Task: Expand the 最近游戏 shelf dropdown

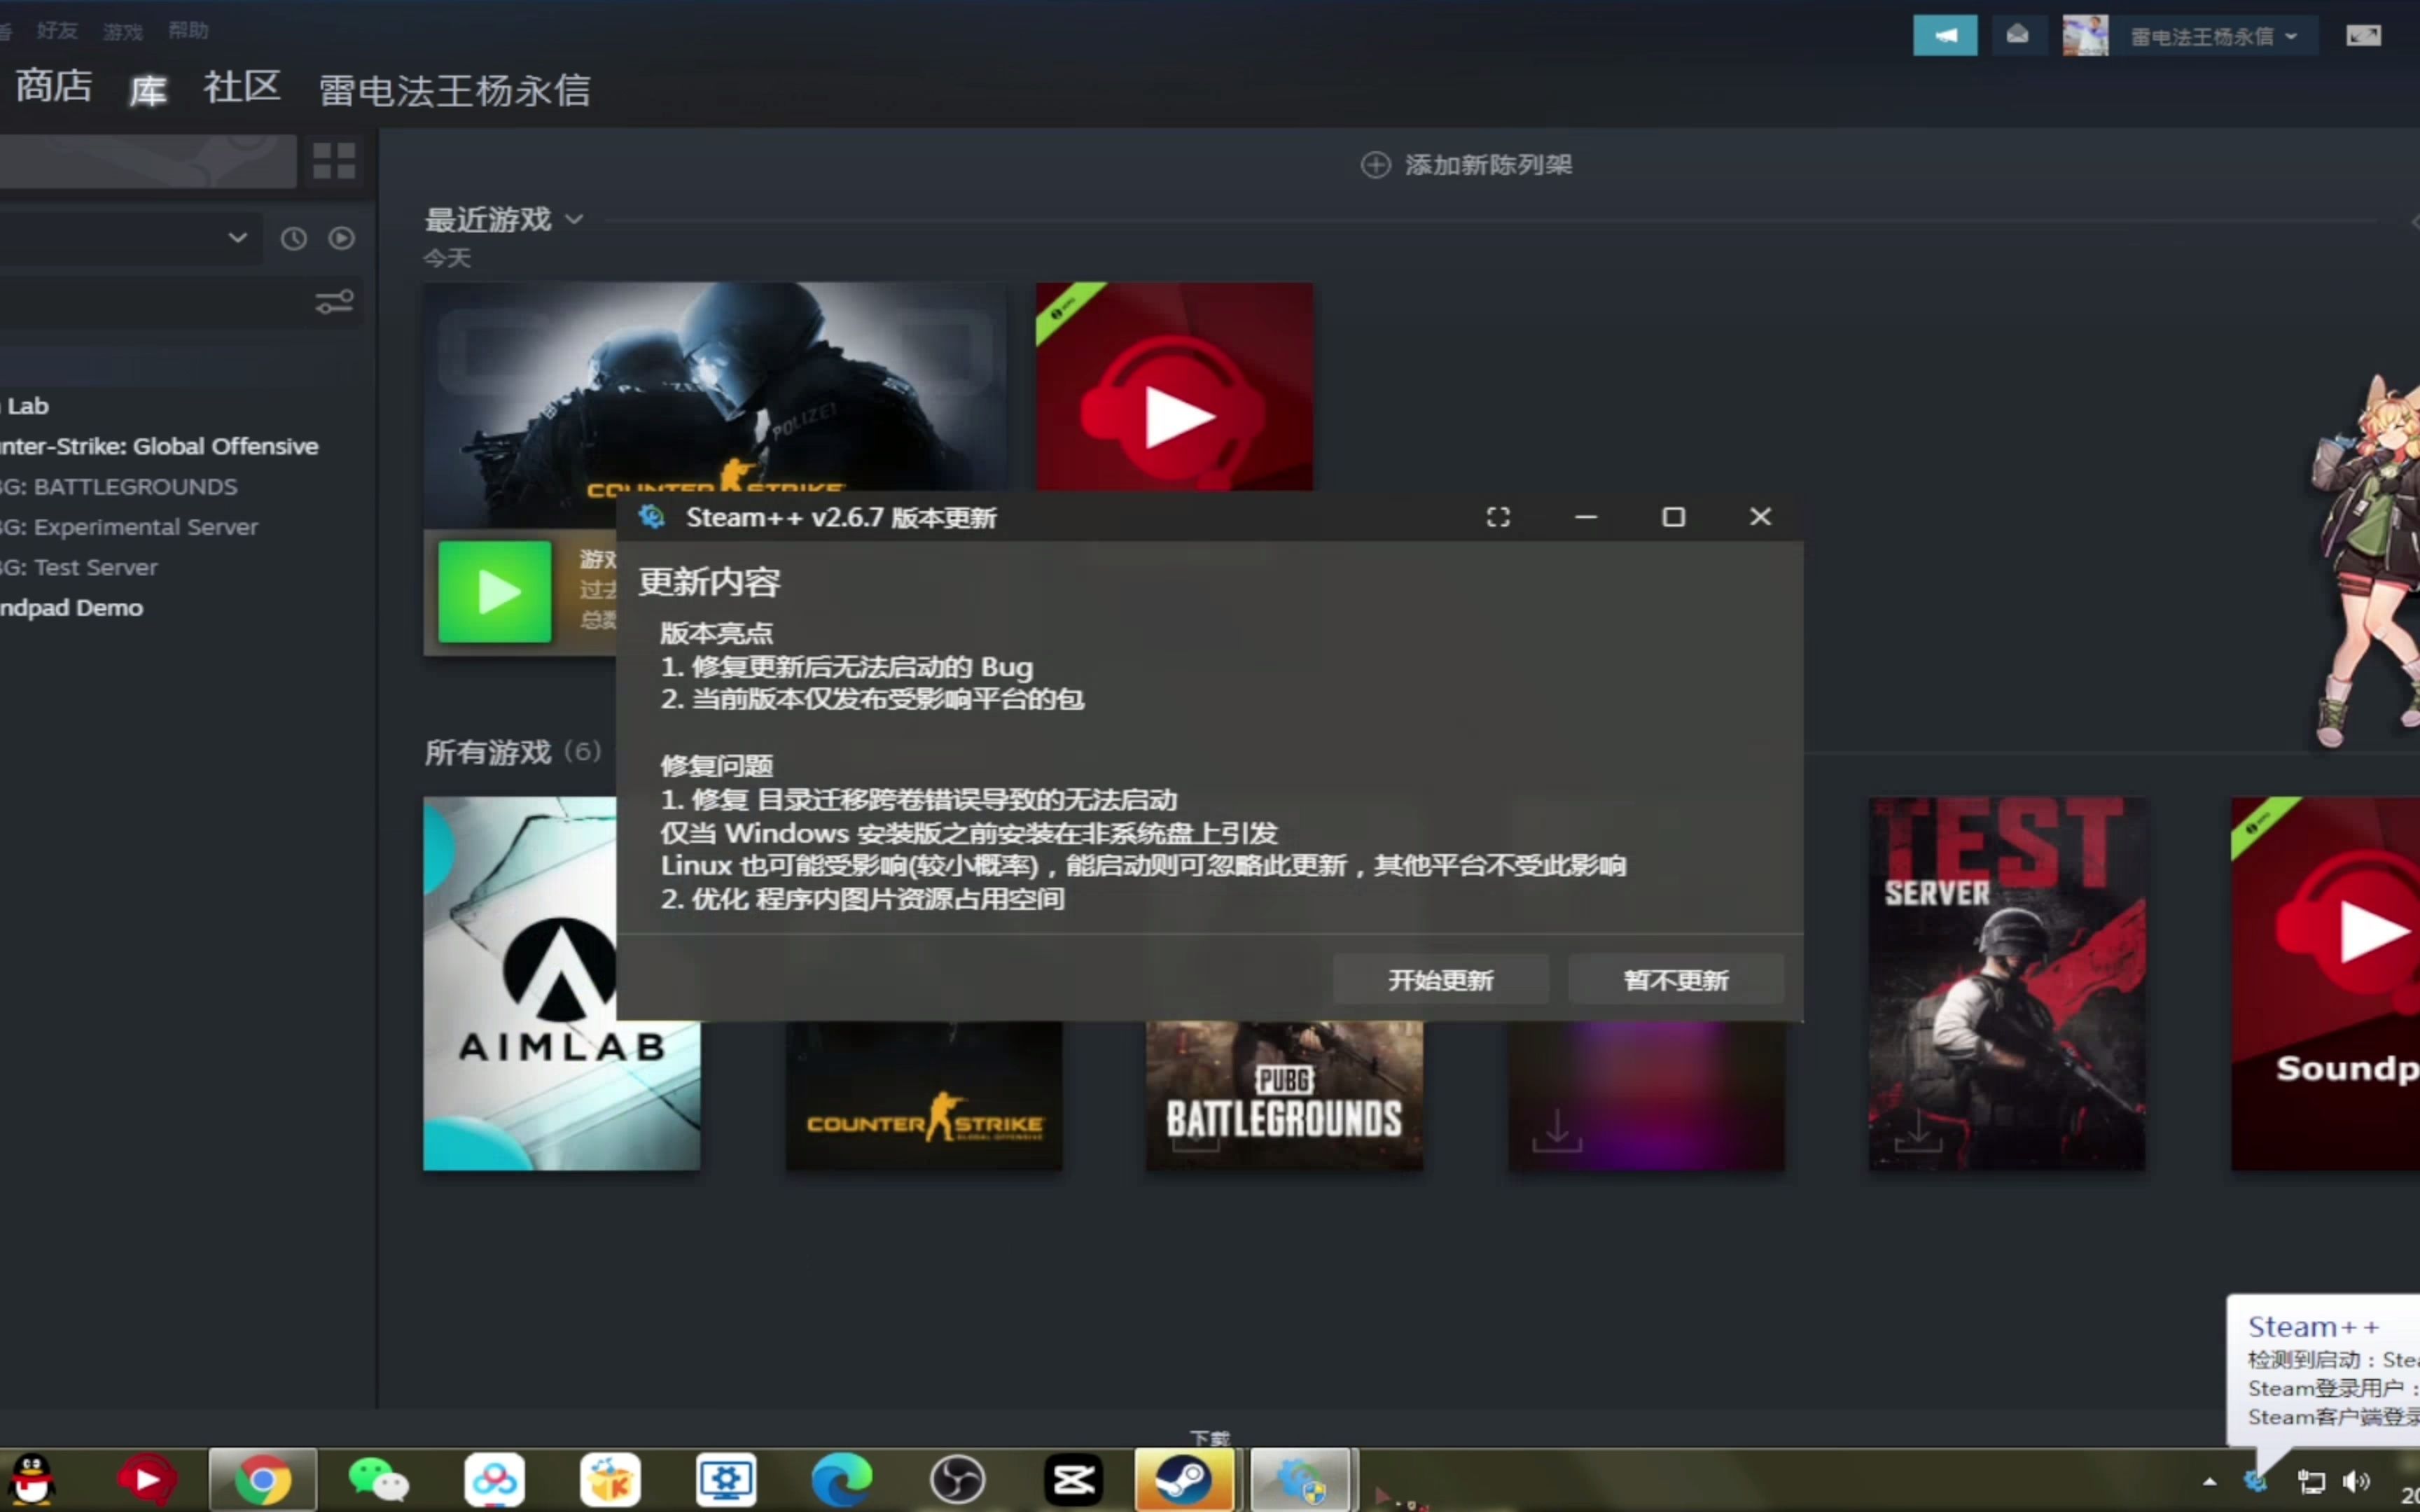Action: click(x=574, y=219)
